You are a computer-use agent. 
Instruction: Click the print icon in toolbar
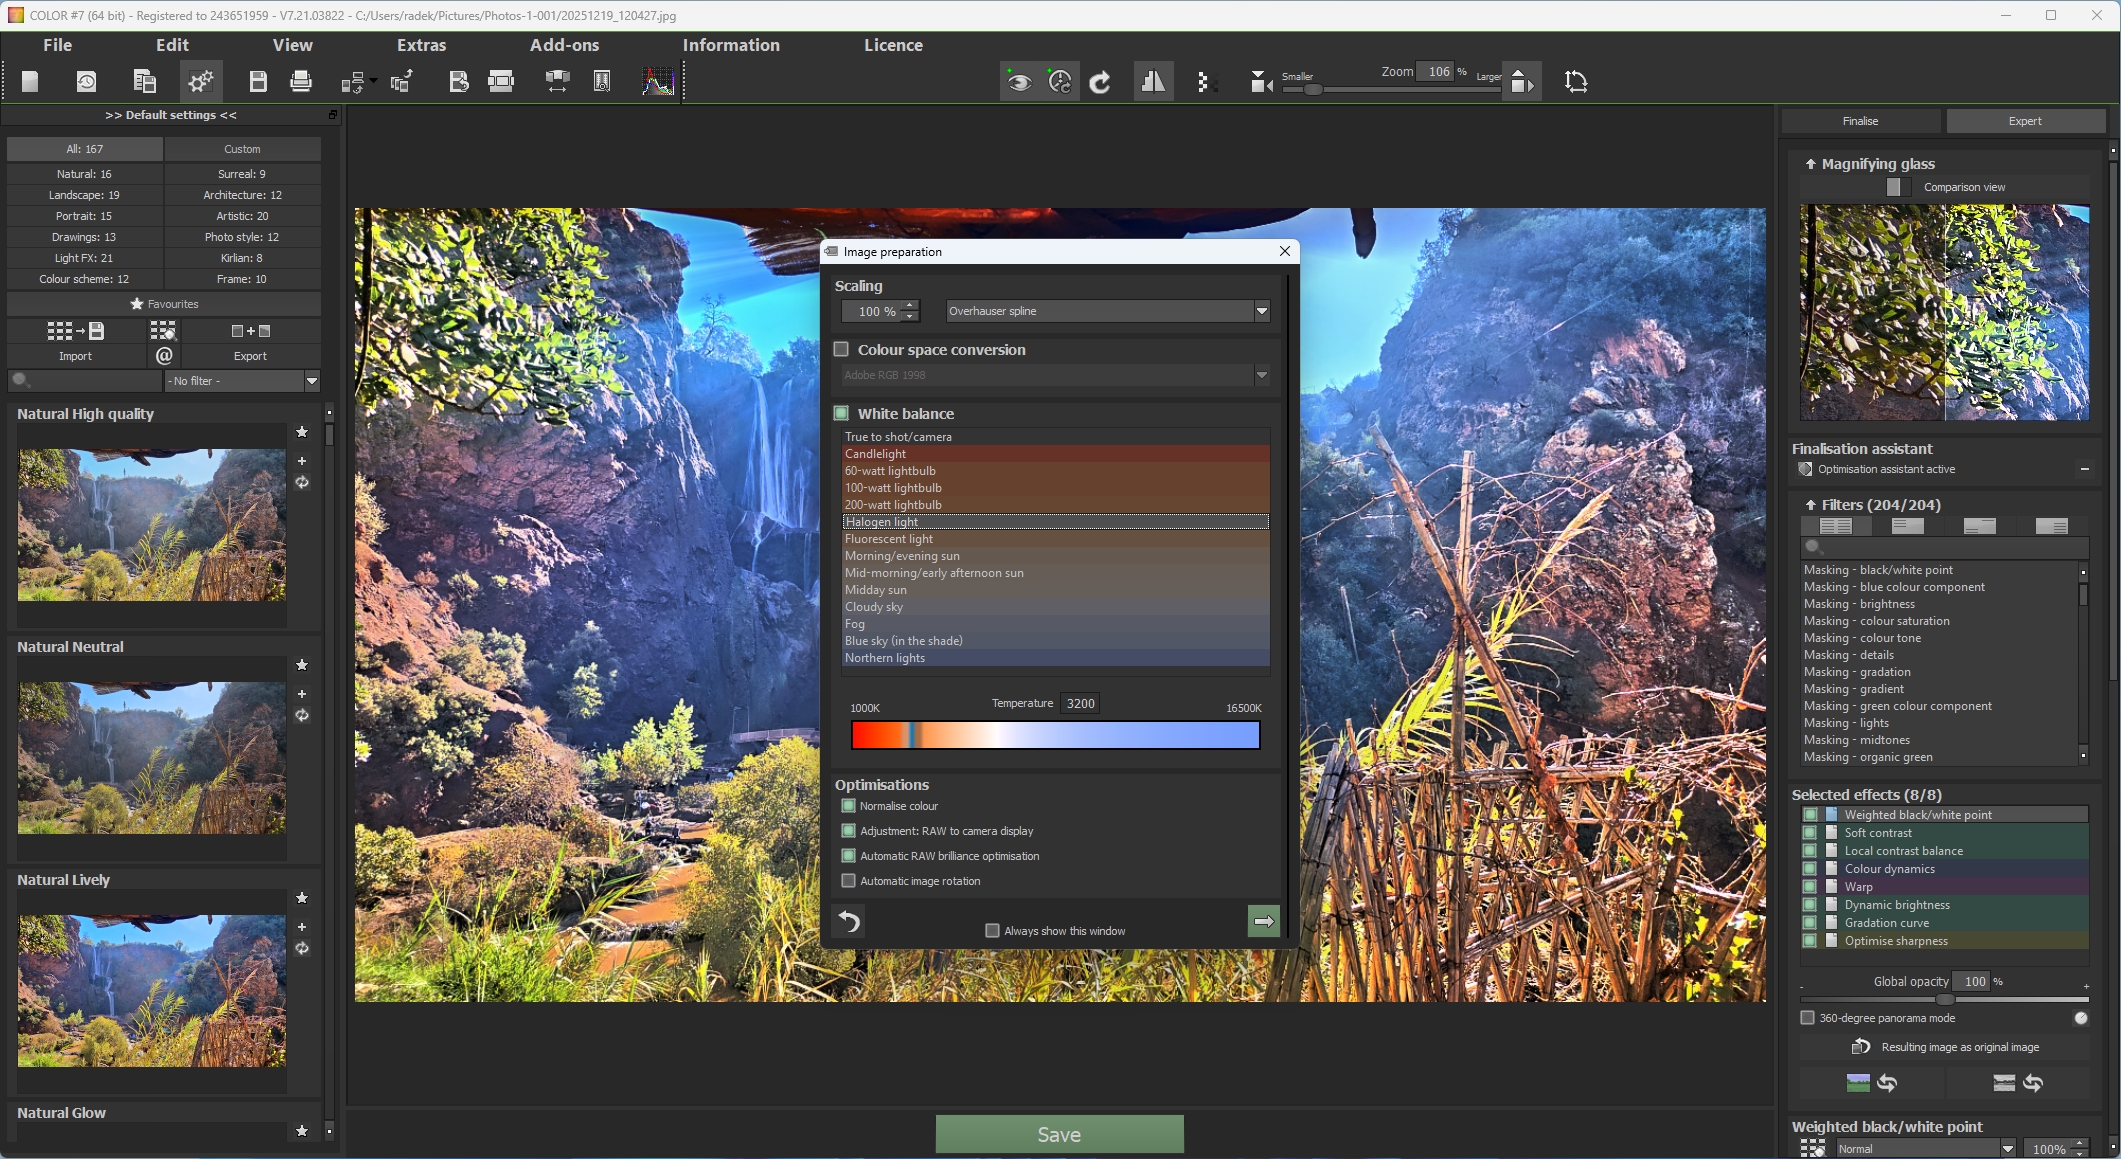(300, 82)
